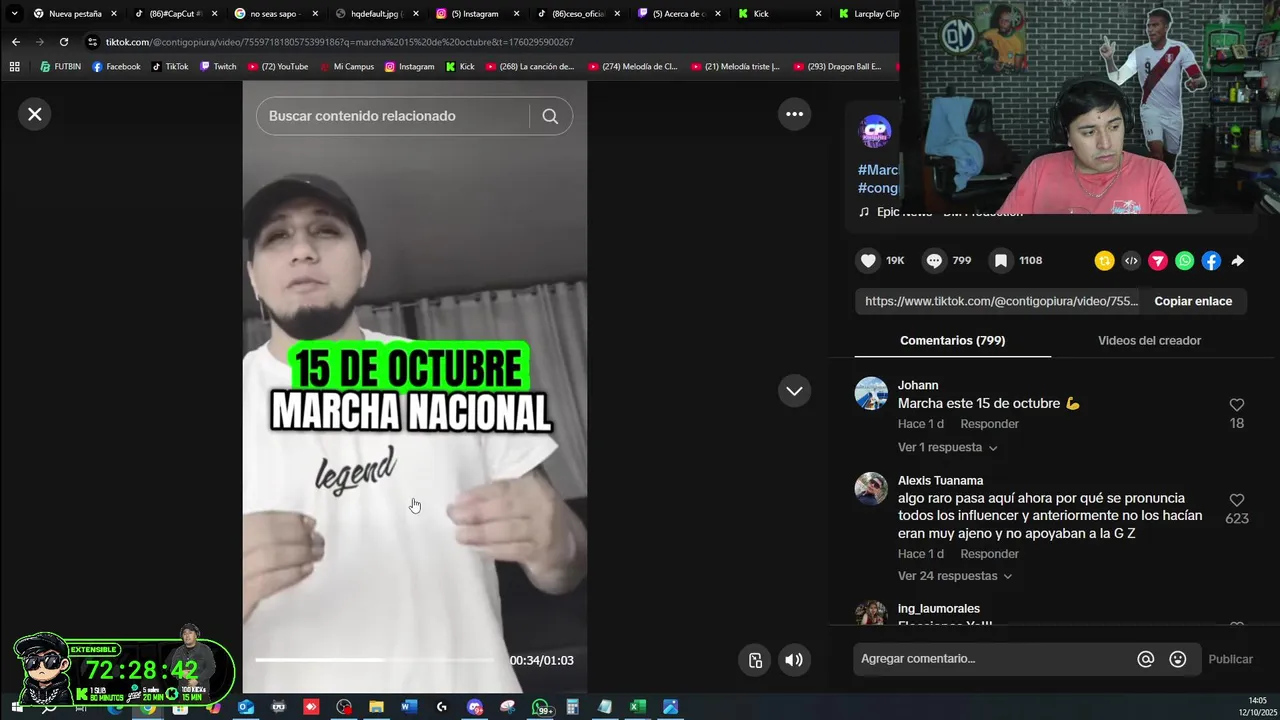Open FUTBIN bookmark

[61, 67]
